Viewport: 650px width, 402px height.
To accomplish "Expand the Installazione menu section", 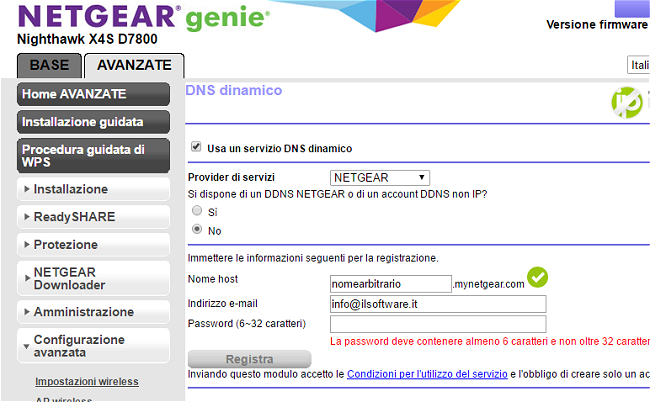I will point(93,189).
